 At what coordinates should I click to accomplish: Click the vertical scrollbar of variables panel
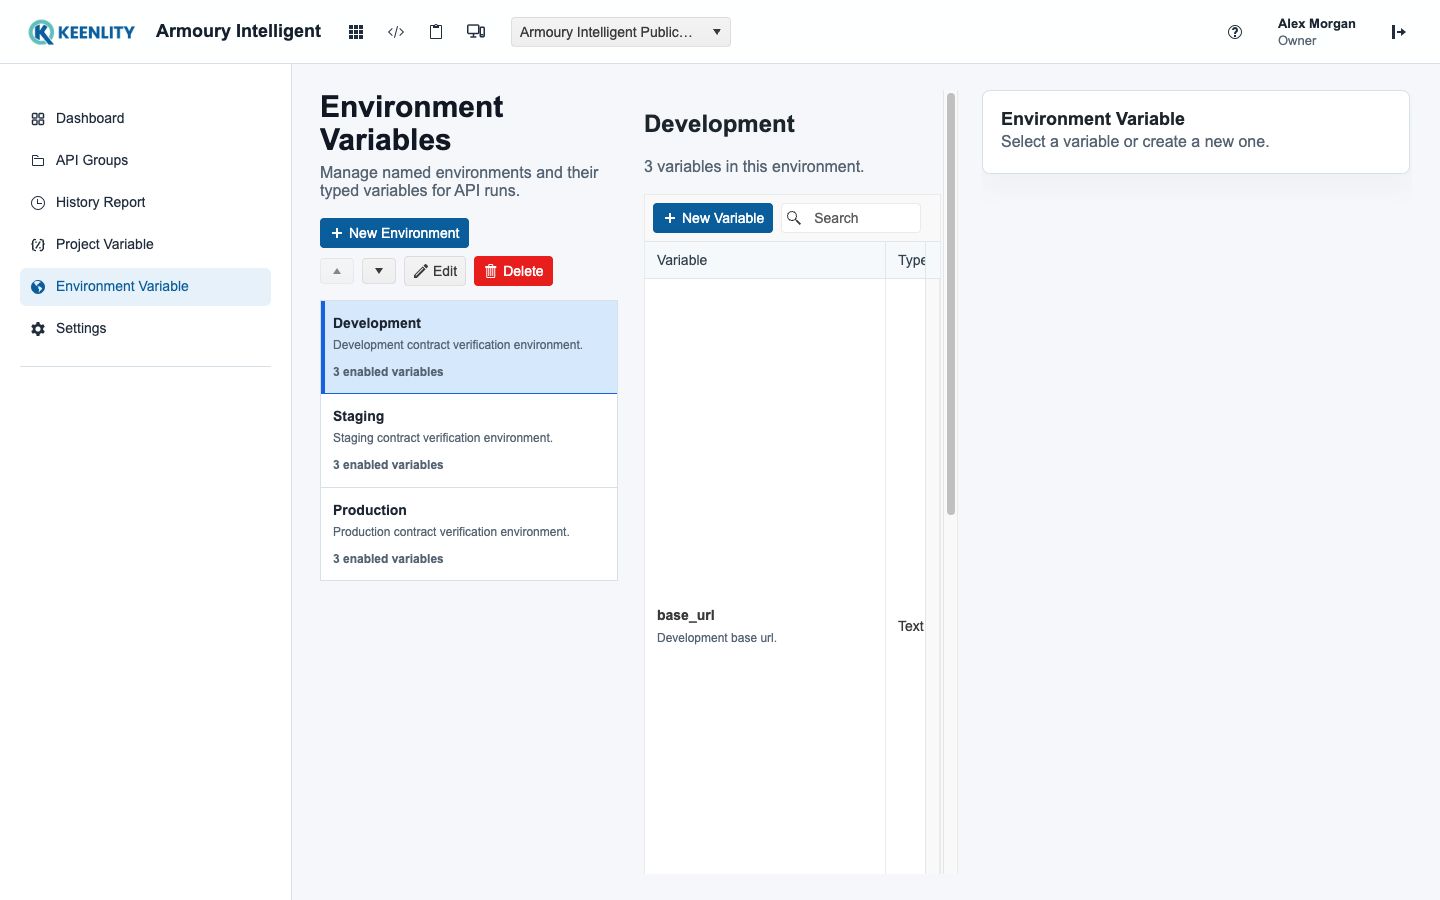coord(951,305)
